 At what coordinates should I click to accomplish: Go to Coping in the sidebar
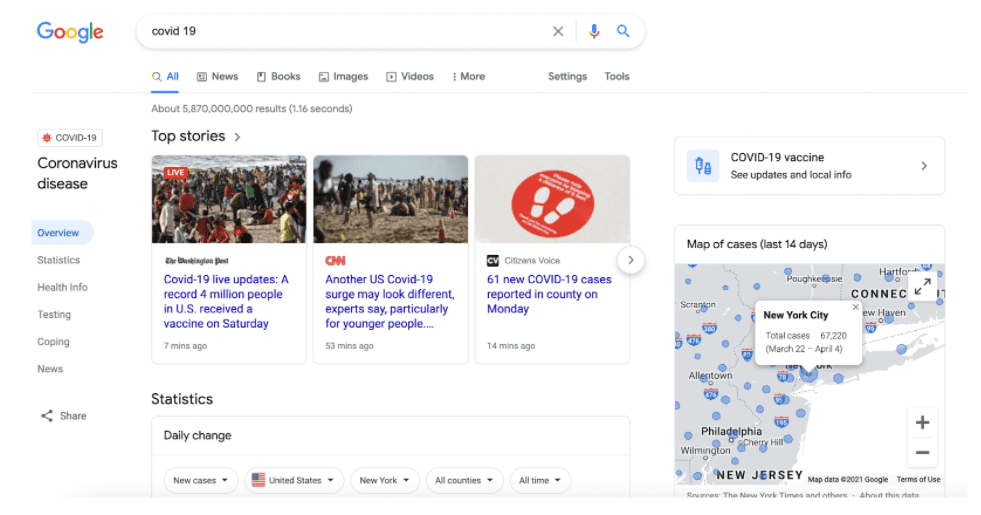pos(53,342)
